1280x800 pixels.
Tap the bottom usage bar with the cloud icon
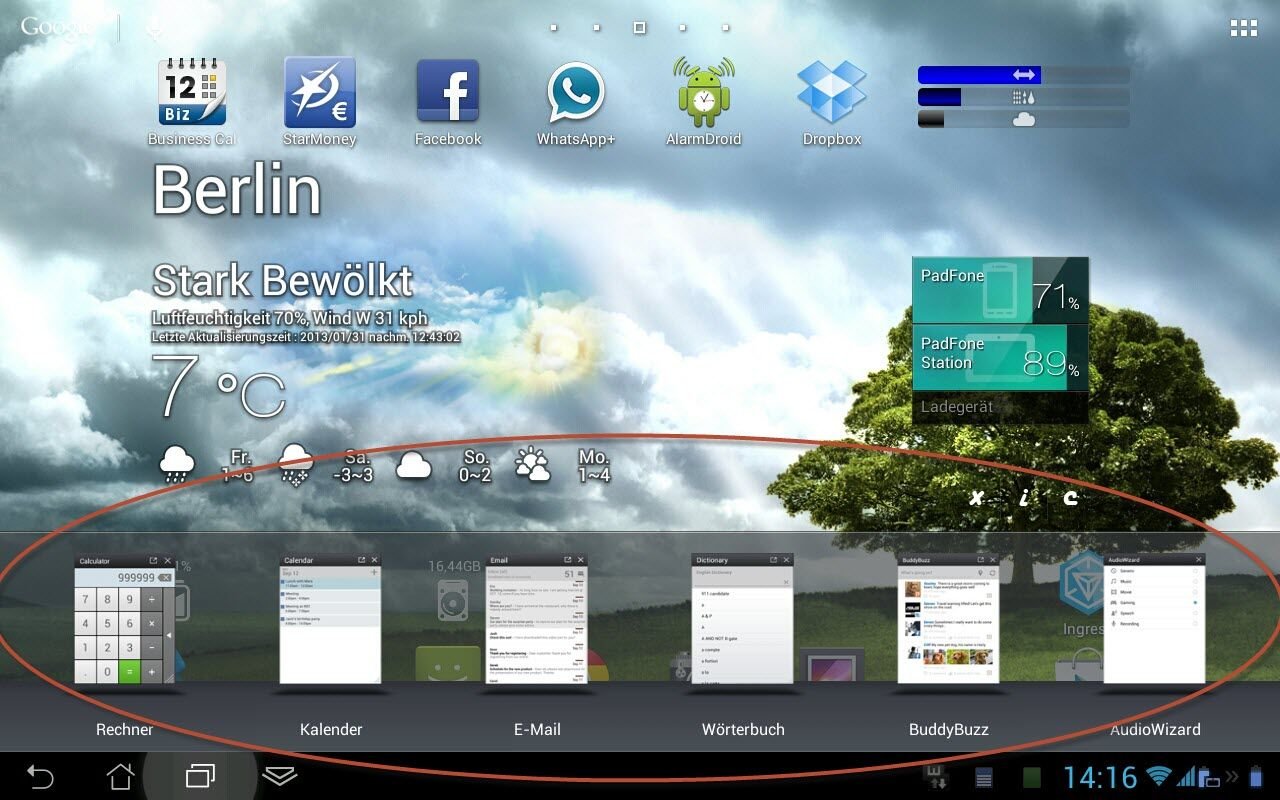coord(1024,119)
